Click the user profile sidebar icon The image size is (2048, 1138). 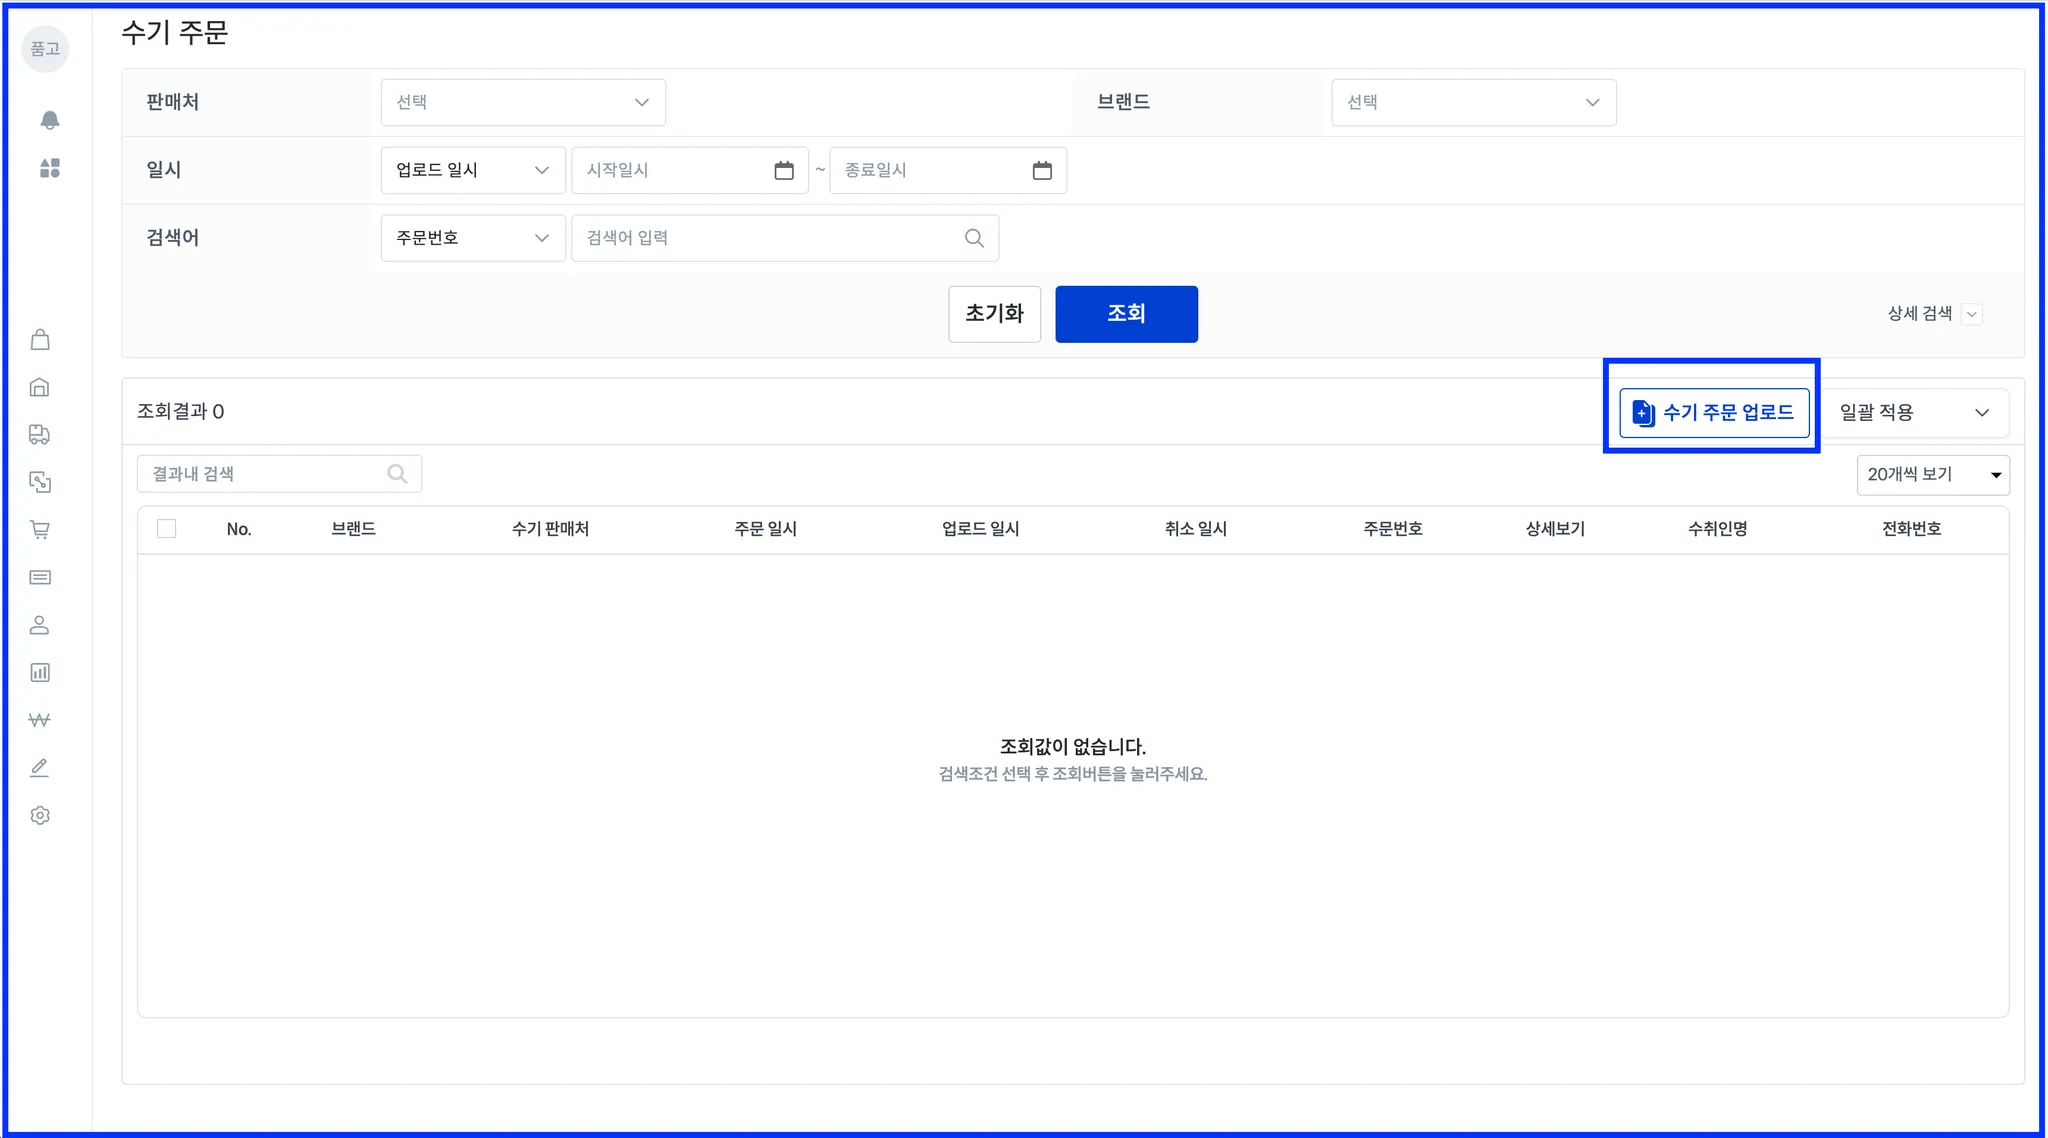coord(40,625)
